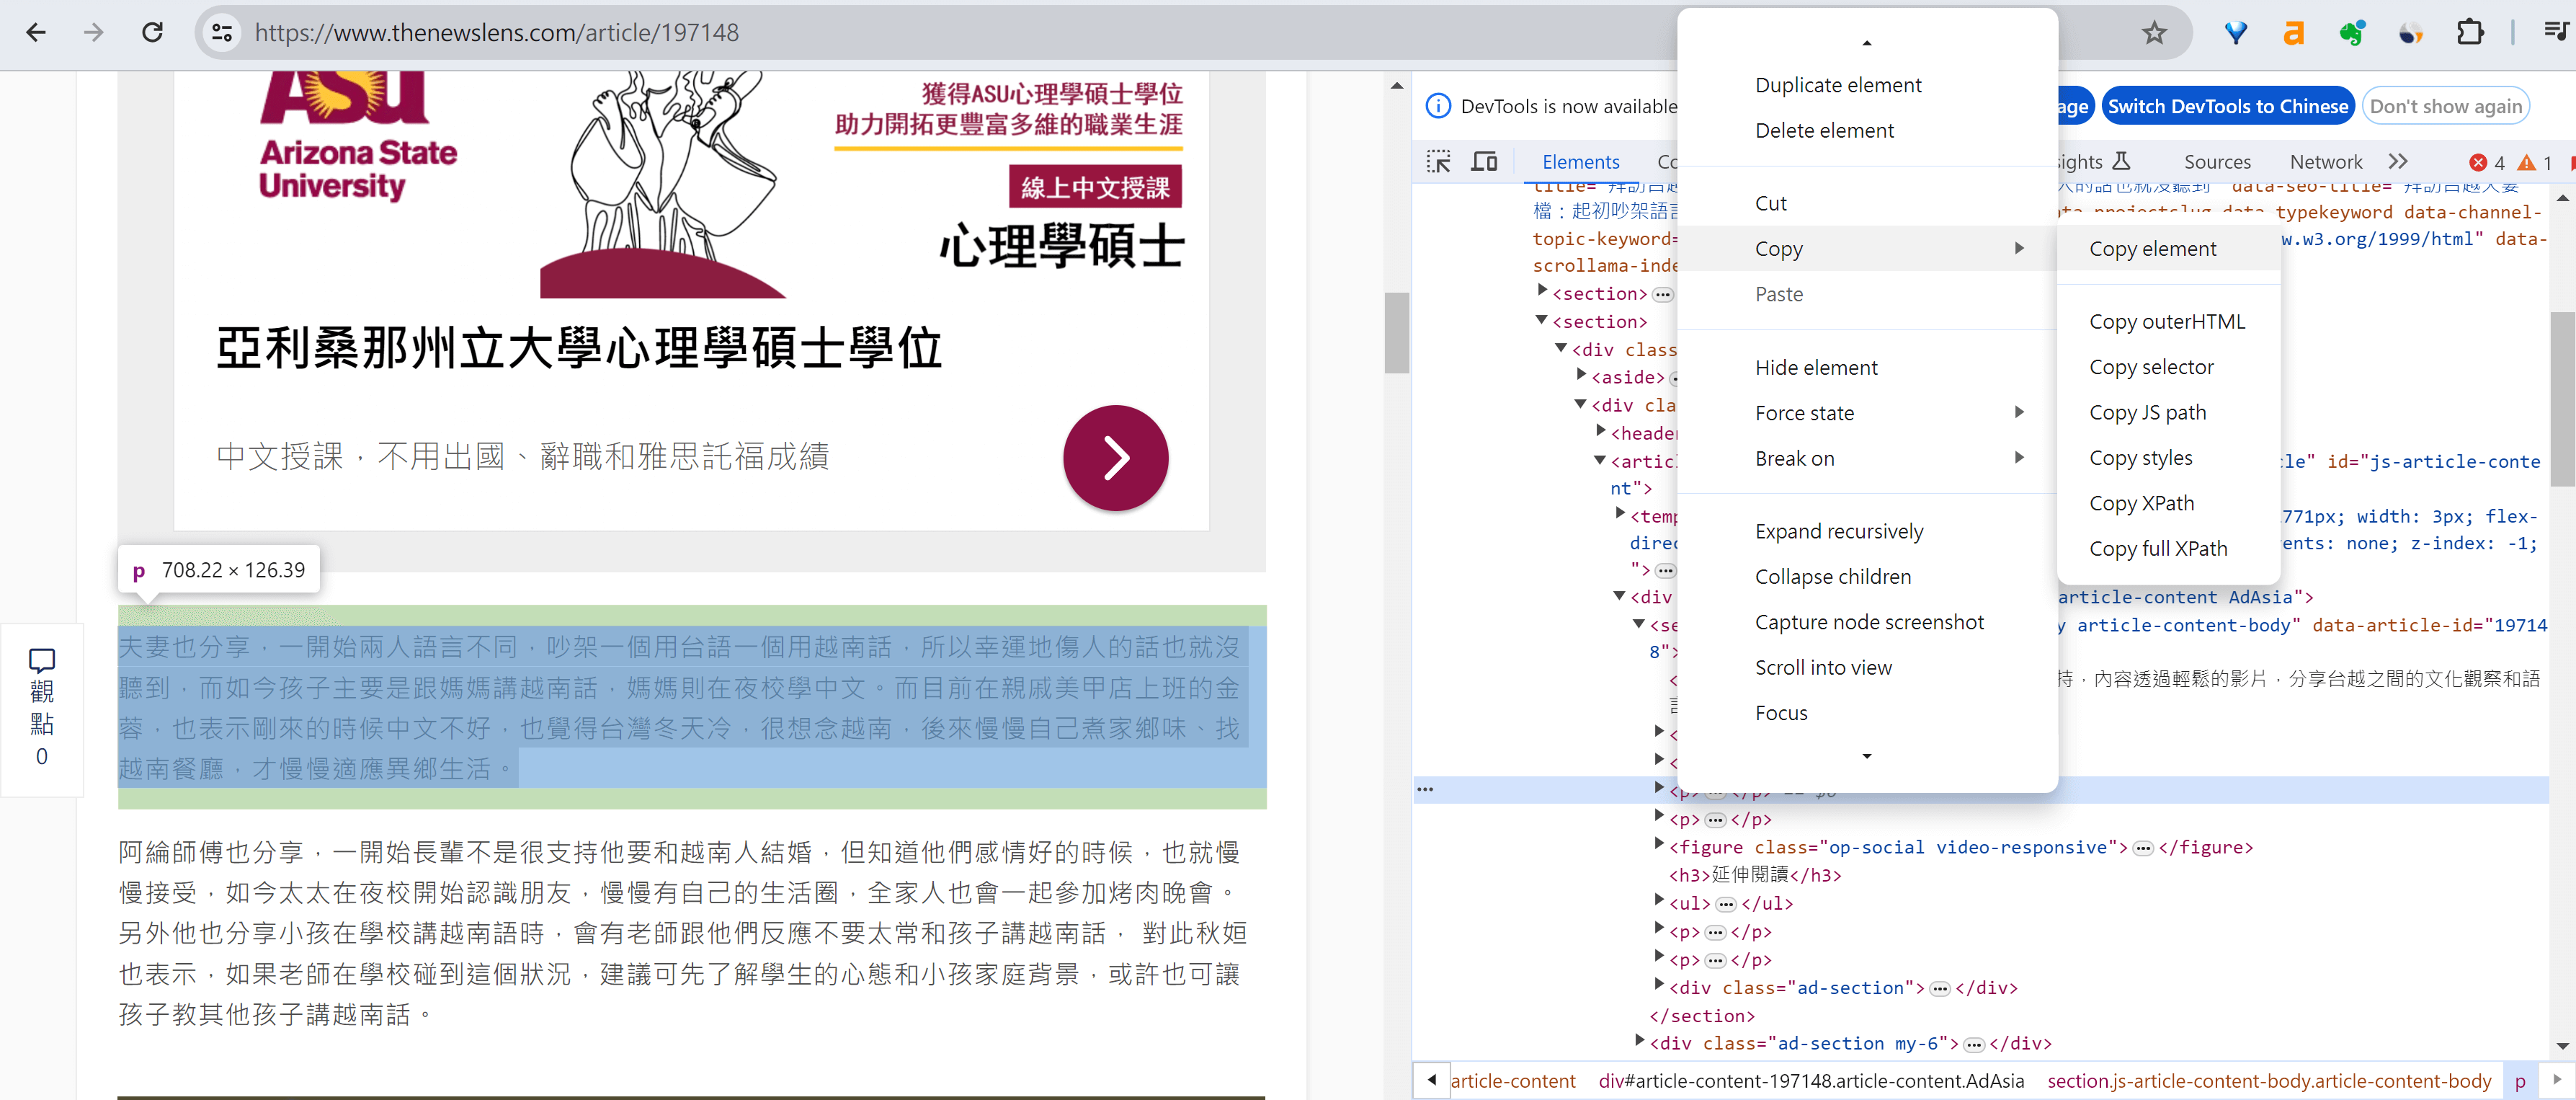2576x1100 pixels.
Task: Click the page vertical scrollbar thumb
Action: (1396, 332)
